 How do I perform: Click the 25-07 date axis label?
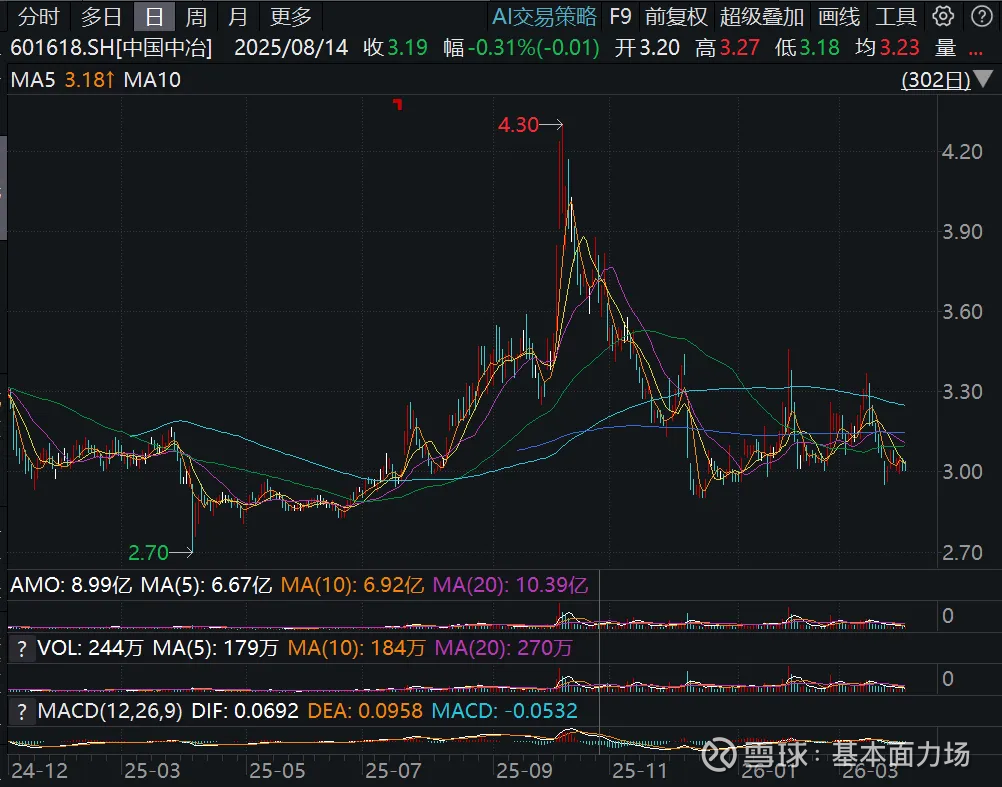click(392, 771)
